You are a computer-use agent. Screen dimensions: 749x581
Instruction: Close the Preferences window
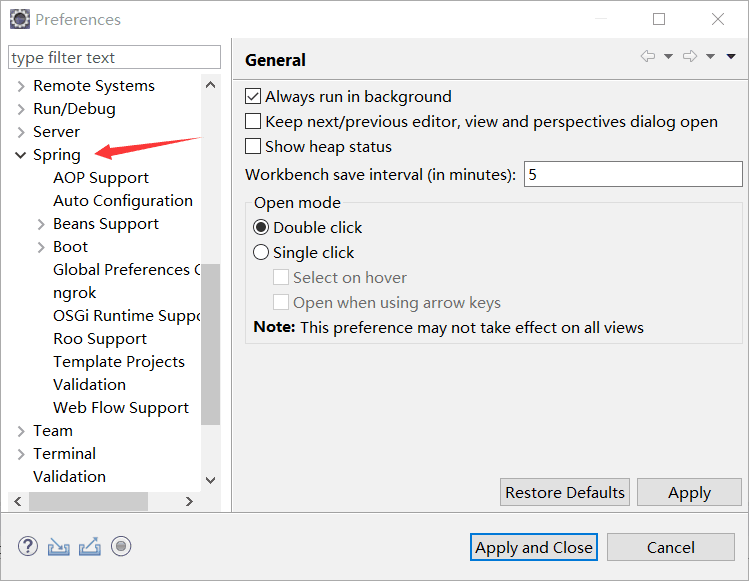tap(717, 19)
